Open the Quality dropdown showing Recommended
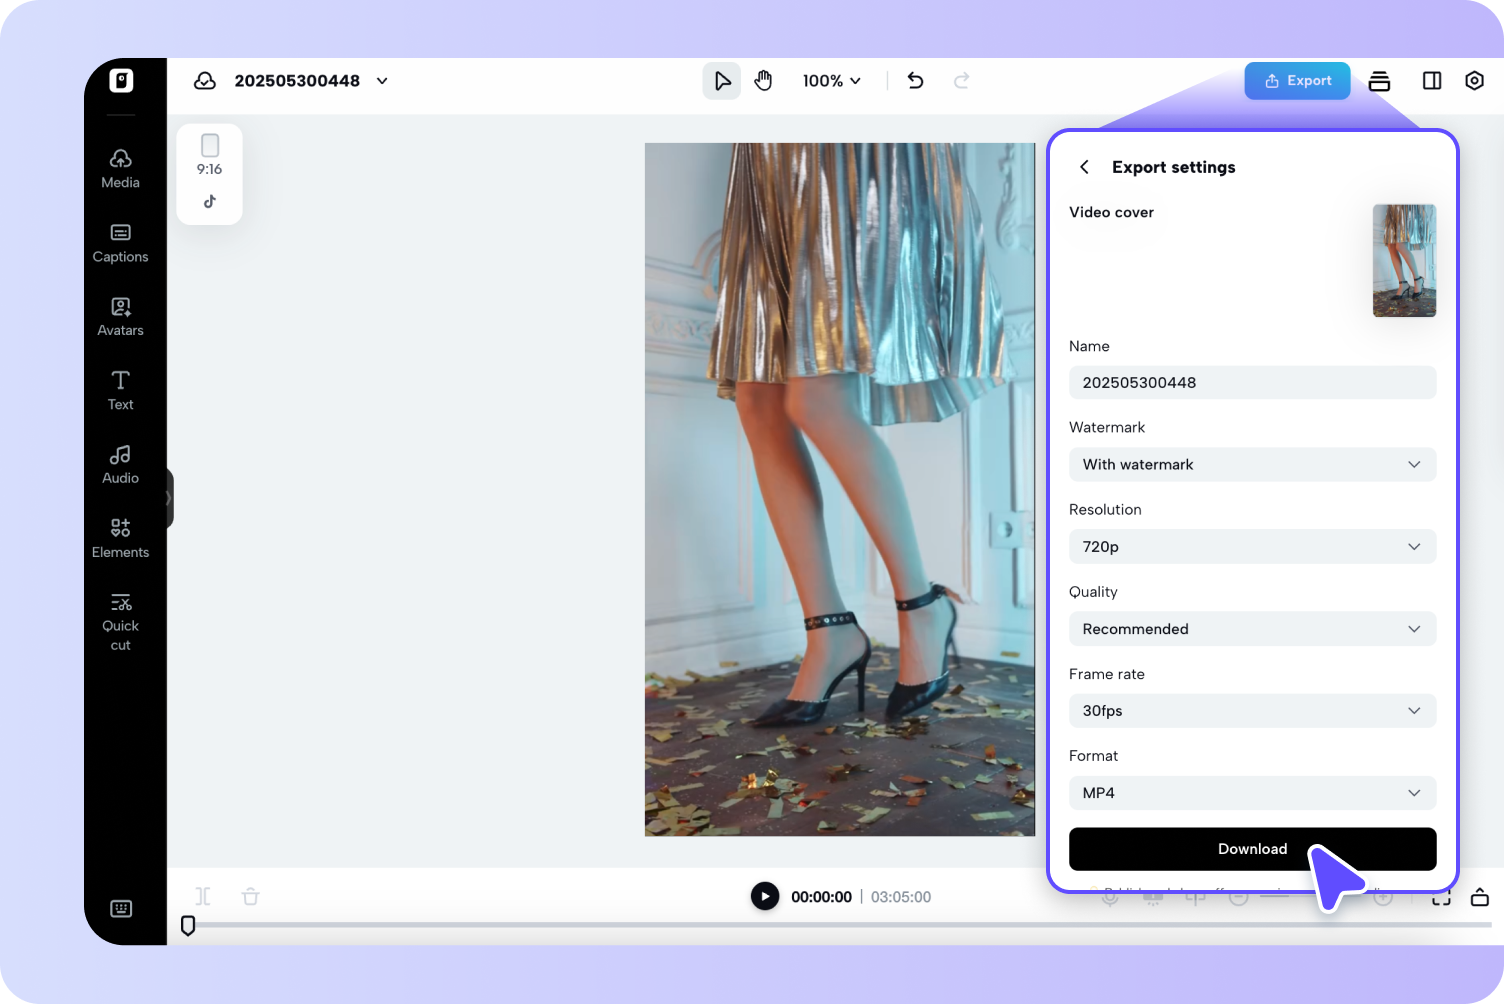Screen dimensions: 1504x1004 [x=1253, y=629]
